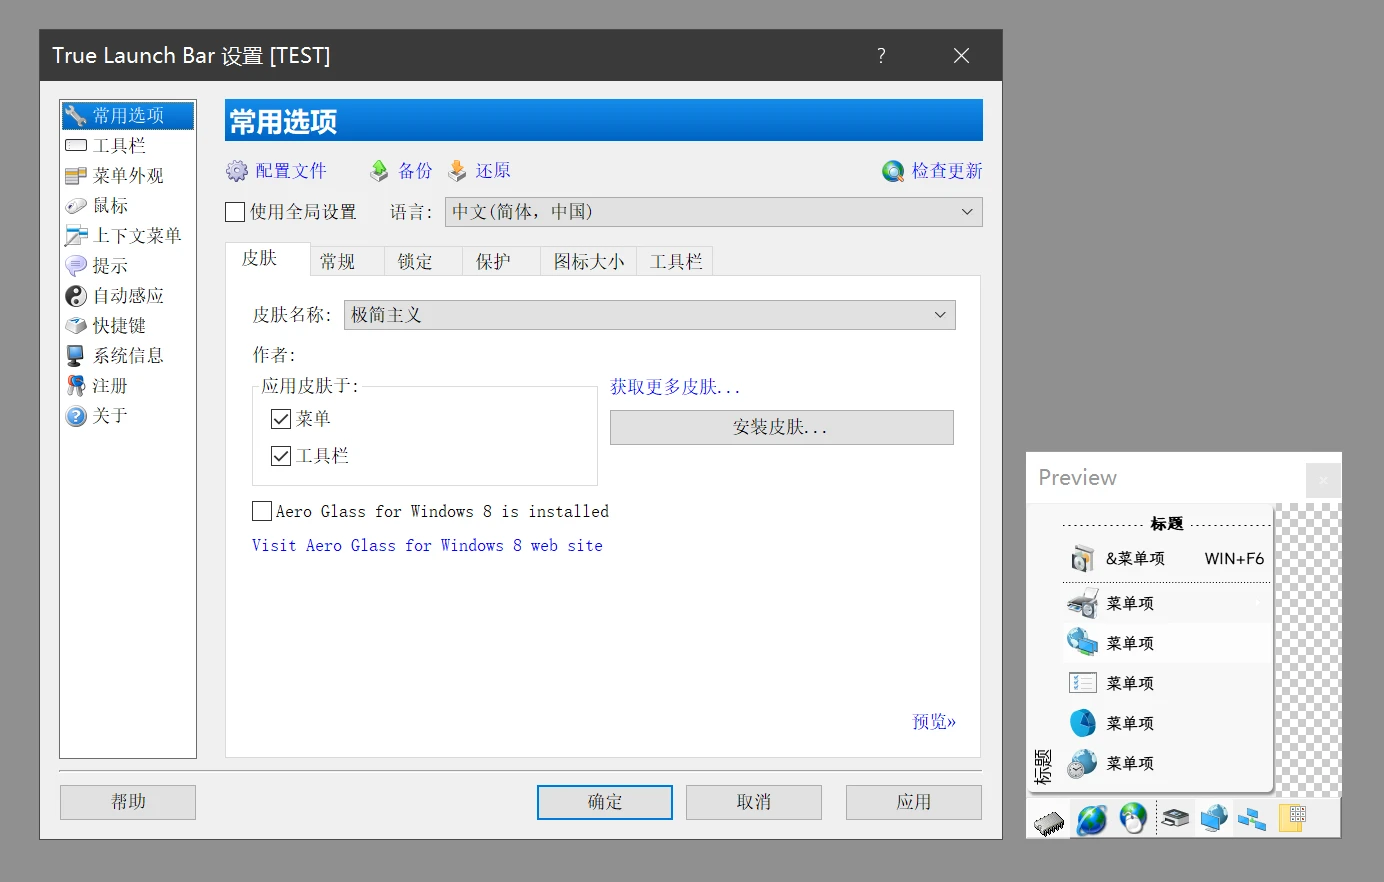1384x882 pixels.
Task: Open Visit Aero Glass for Windows 8 web site link
Action: tap(427, 545)
